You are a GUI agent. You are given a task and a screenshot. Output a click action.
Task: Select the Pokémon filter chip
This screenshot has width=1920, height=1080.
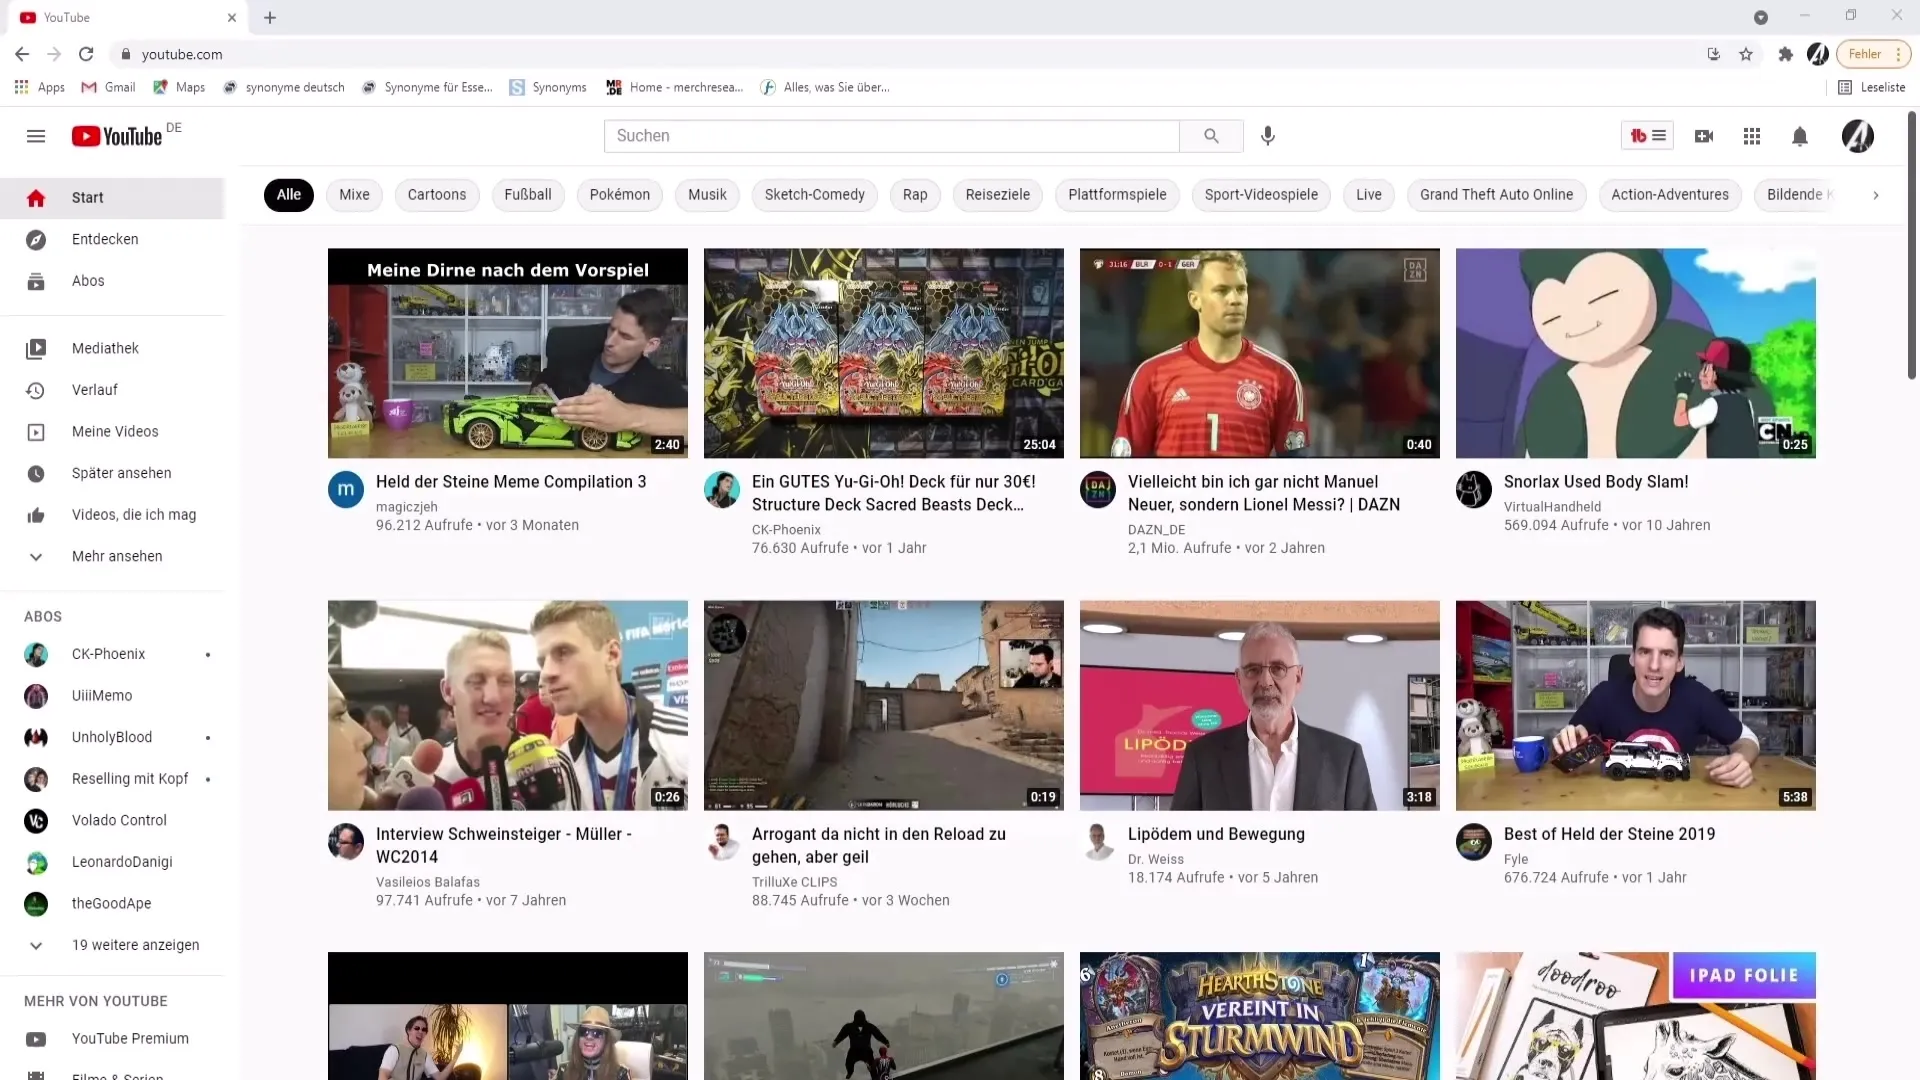click(x=620, y=195)
